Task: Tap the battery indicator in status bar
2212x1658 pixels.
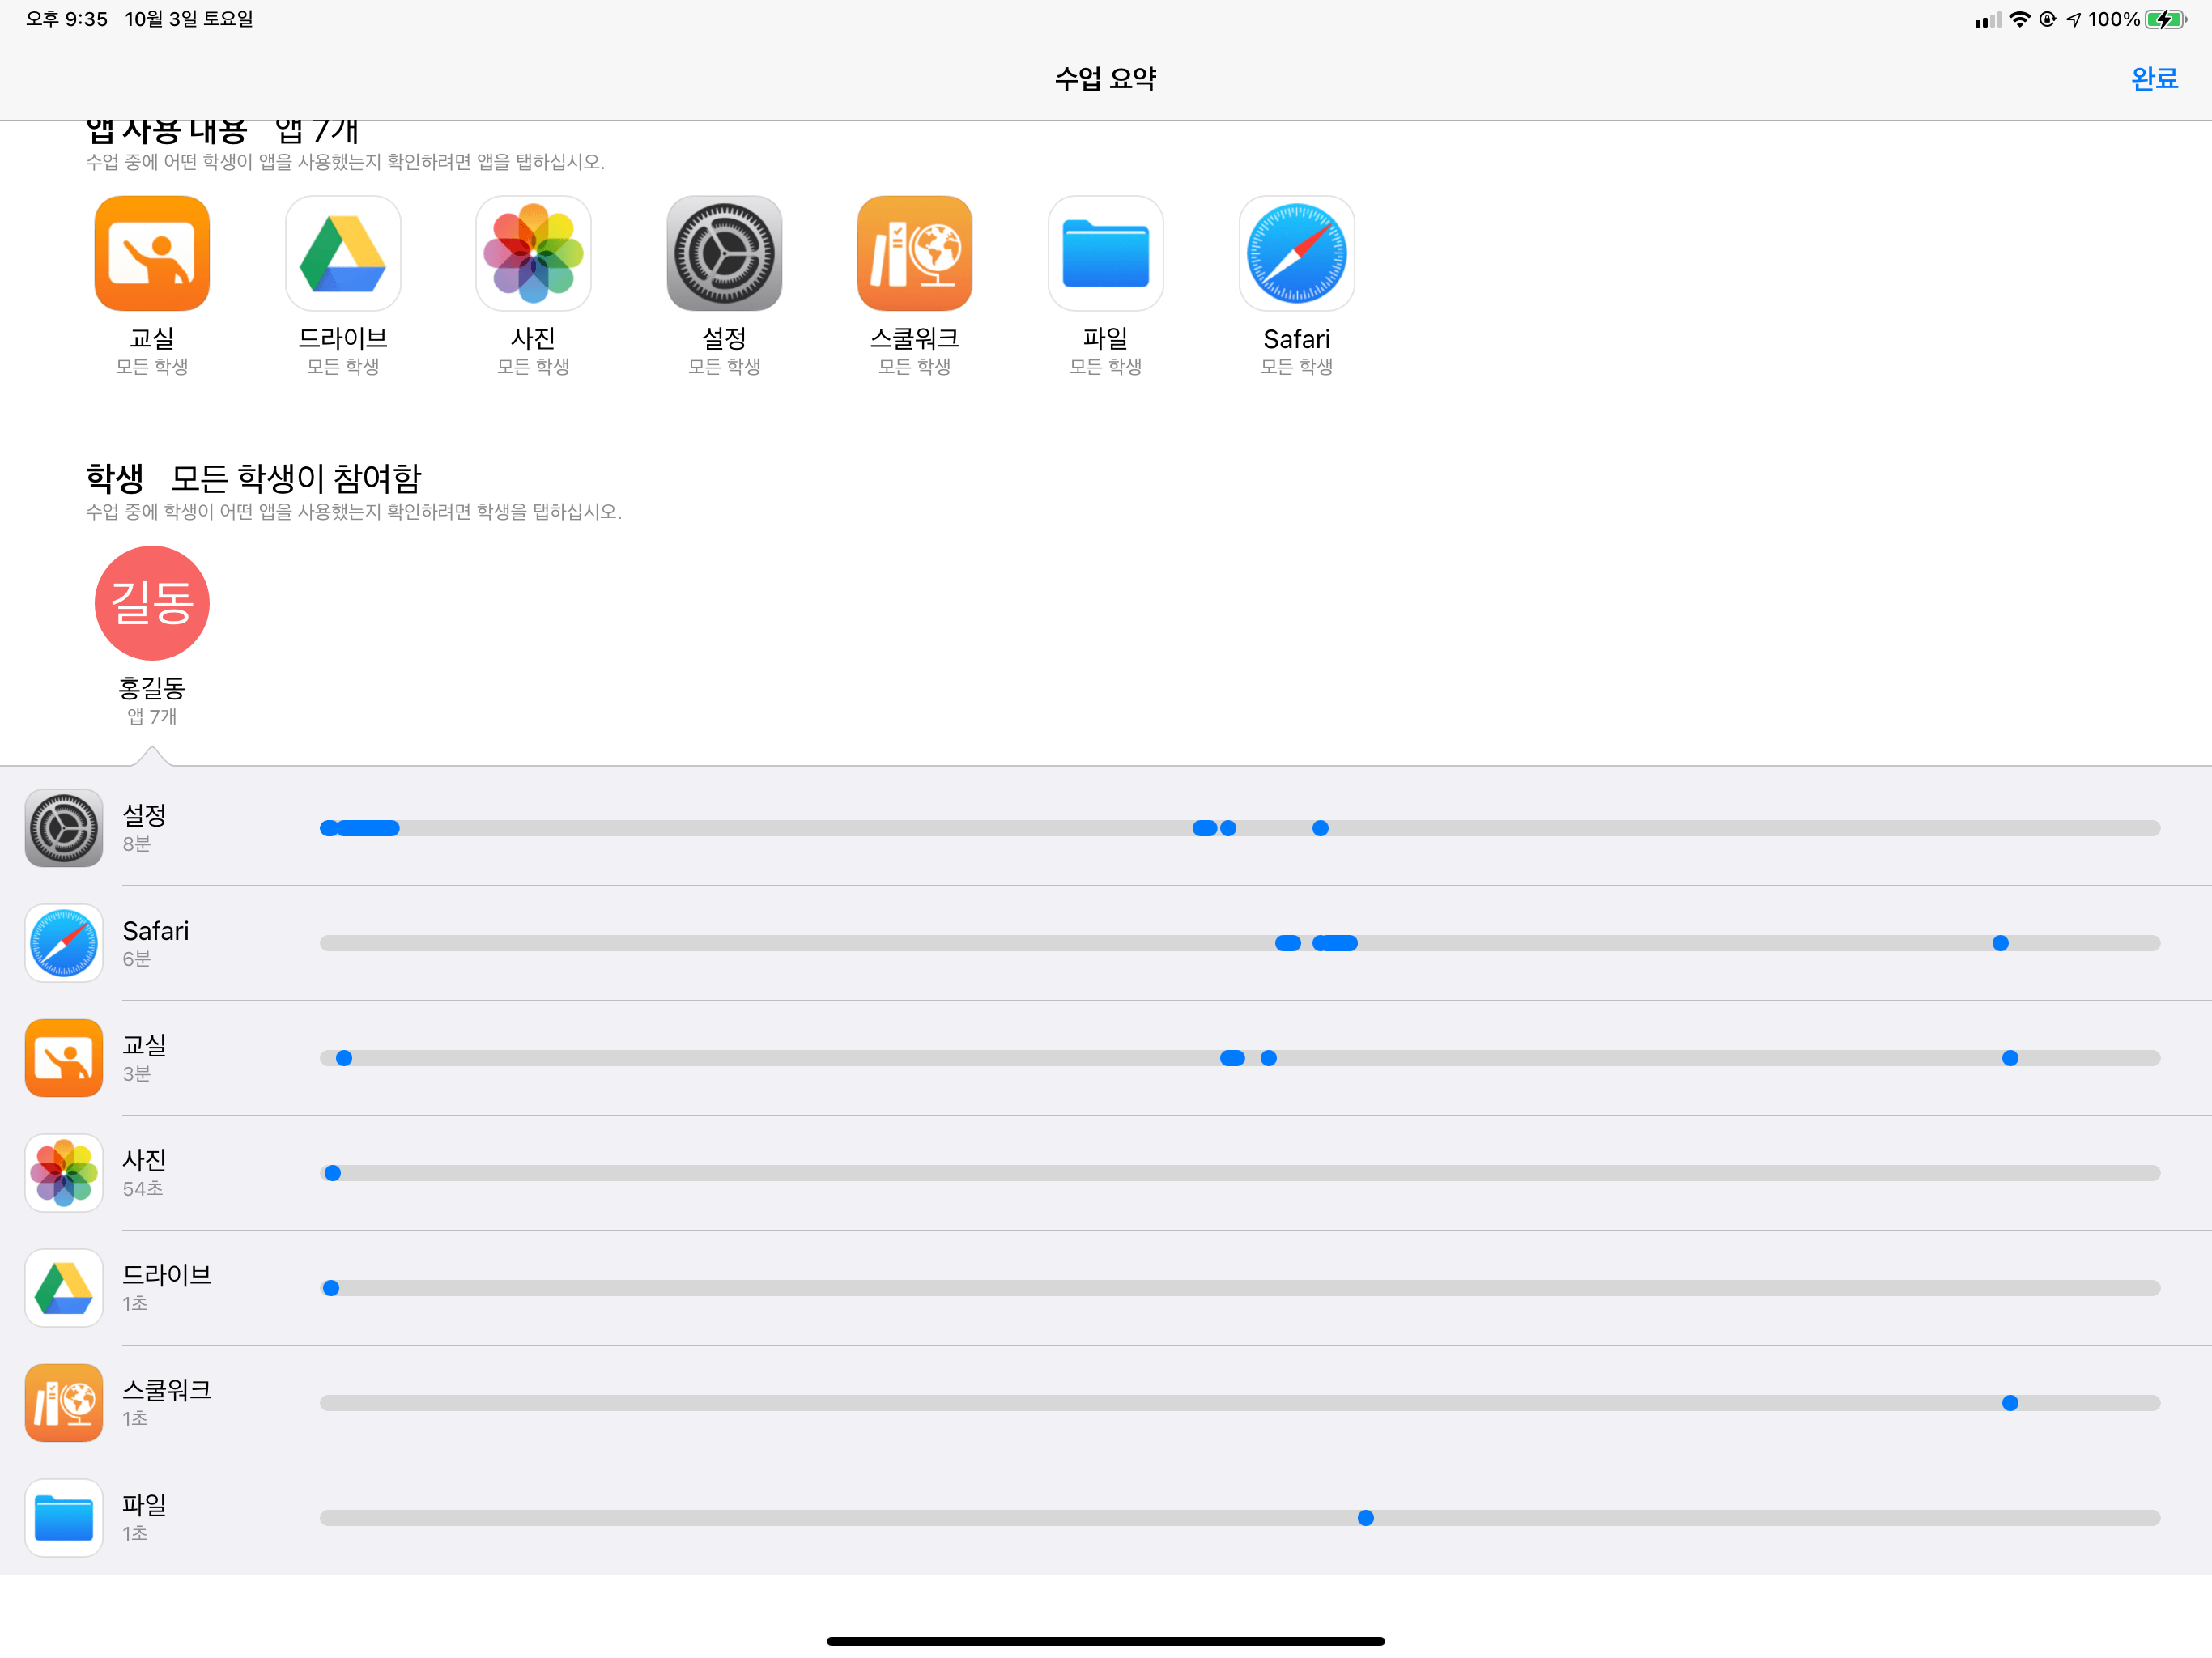Action: pyautogui.click(x=2164, y=19)
